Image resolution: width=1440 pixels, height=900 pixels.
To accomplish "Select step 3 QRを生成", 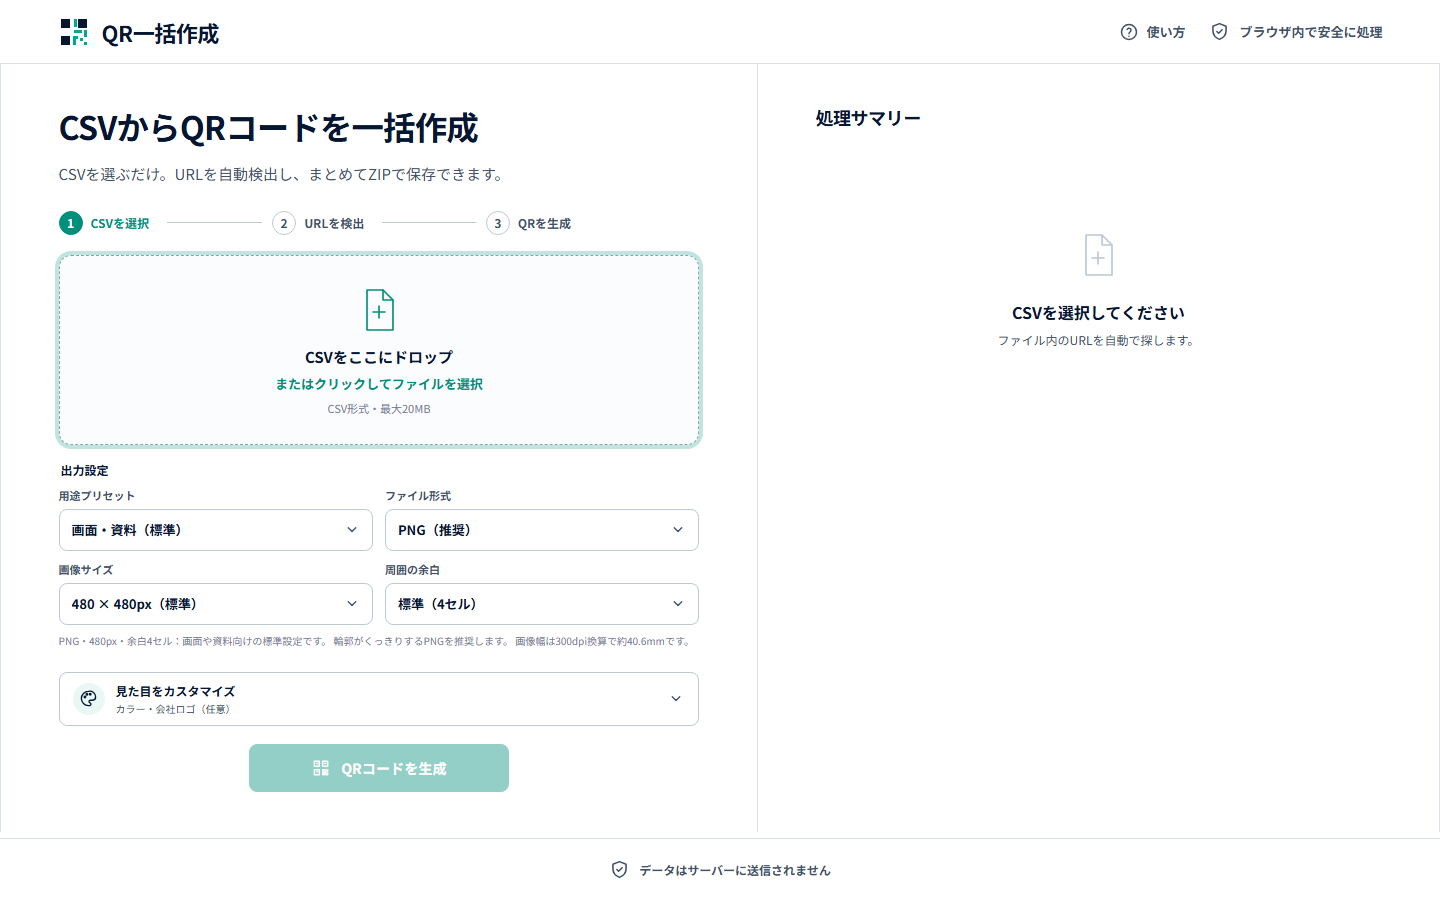I will pos(529,223).
